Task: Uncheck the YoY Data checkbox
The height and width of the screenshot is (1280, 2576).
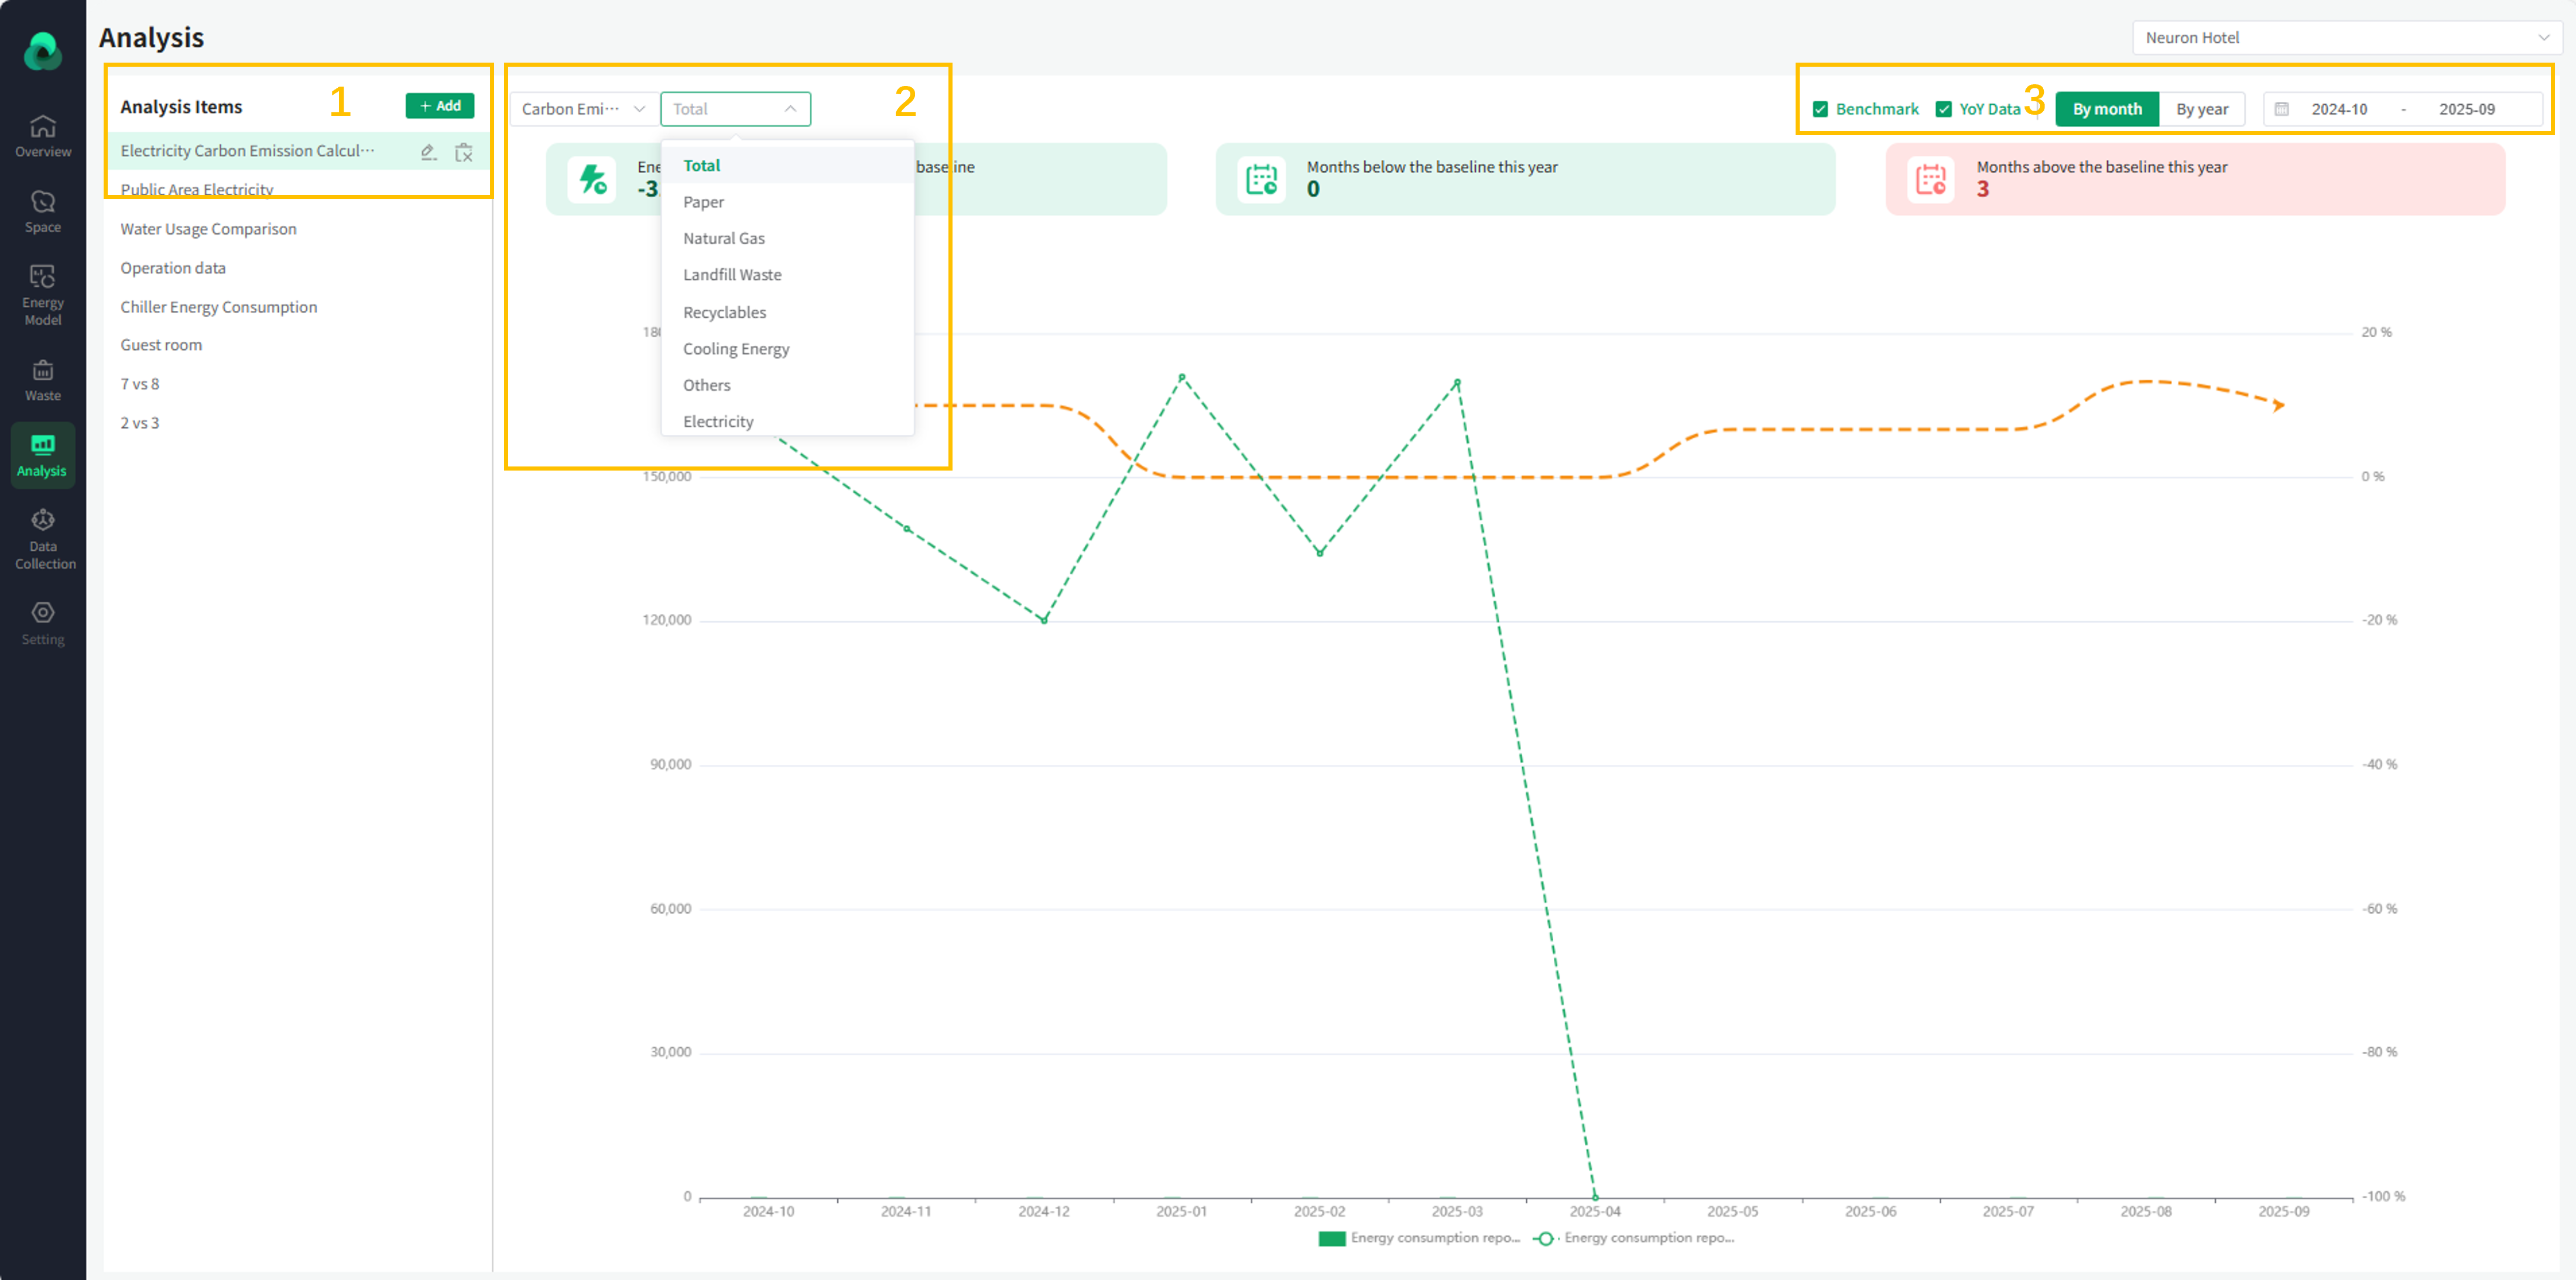Action: coord(1943,109)
